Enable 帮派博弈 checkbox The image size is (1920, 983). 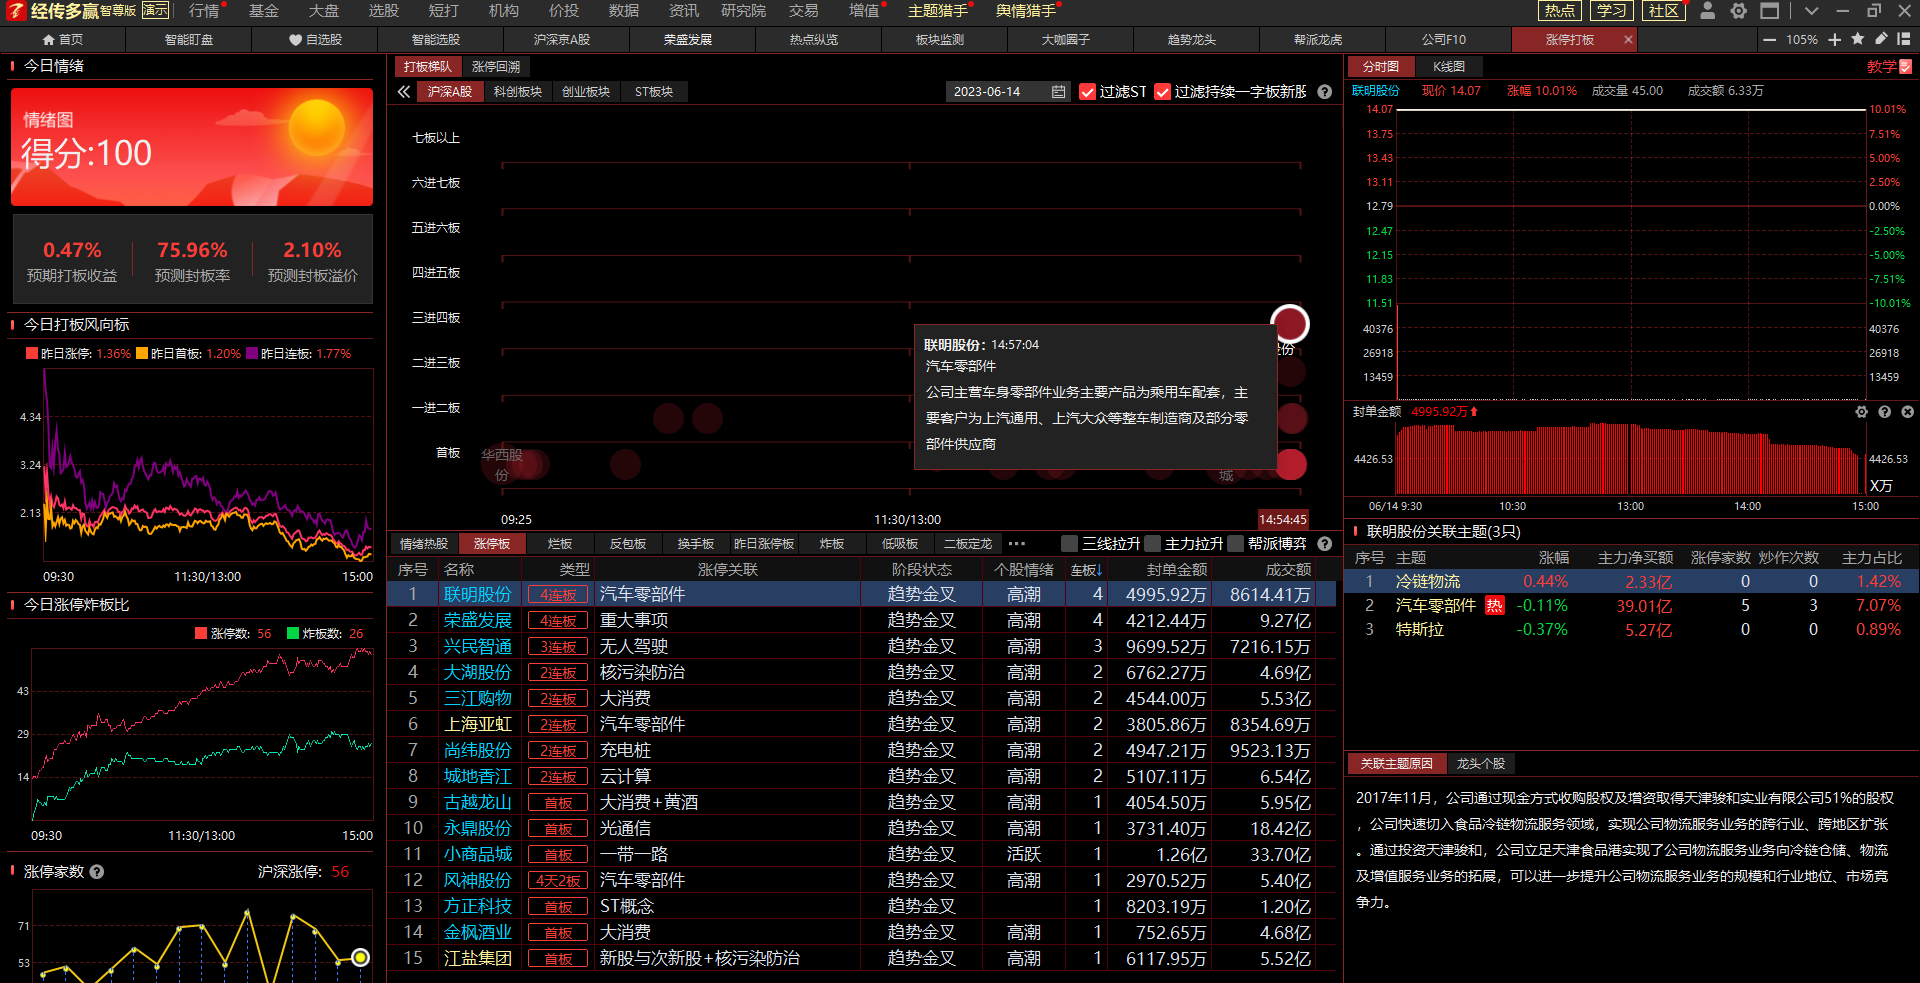pos(1236,544)
